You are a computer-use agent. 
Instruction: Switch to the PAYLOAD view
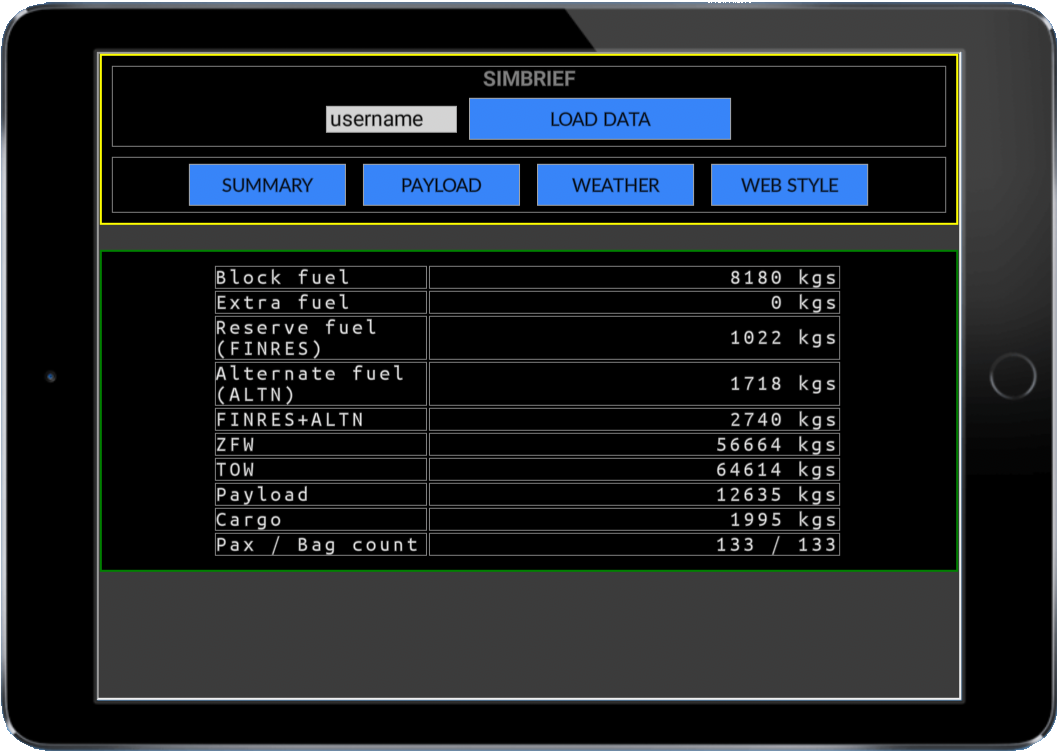click(441, 185)
